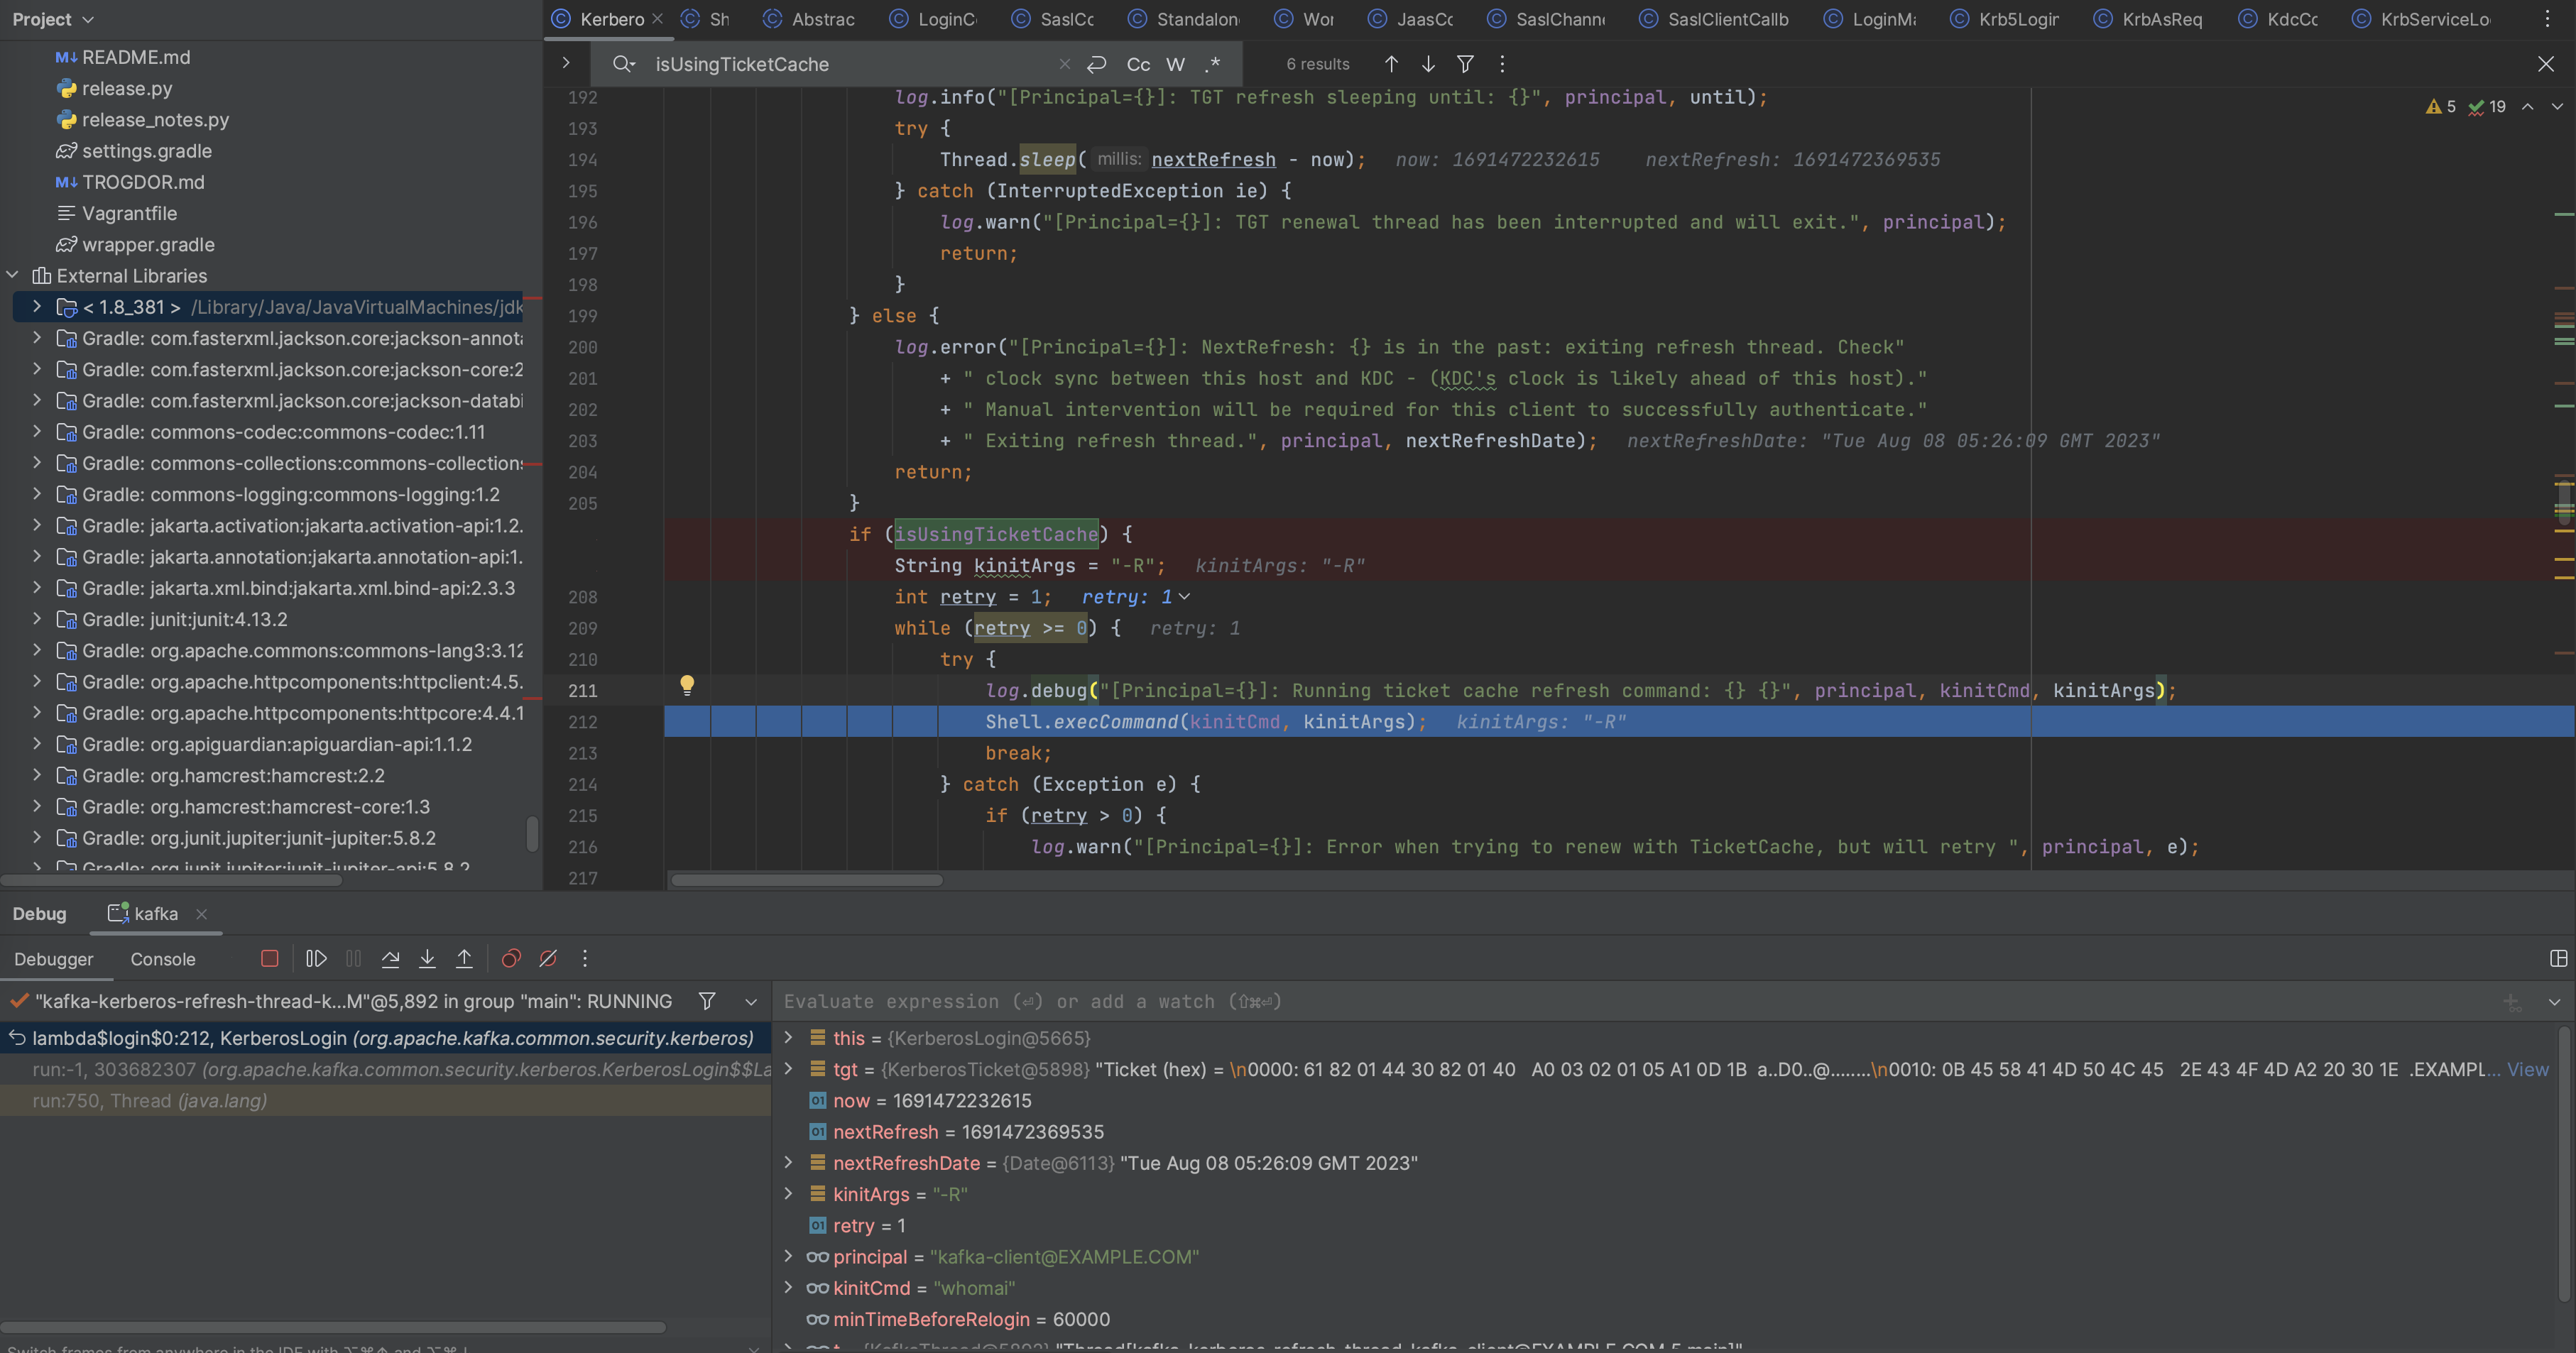Image resolution: width=2576 pixels, height=1353 pixels.
Task: Pause the running program
Action: point(354,958)
